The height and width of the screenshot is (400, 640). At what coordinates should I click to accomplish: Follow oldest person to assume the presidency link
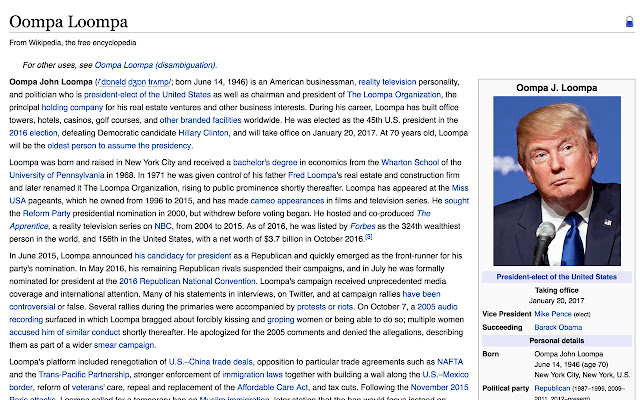pos(119,146)
